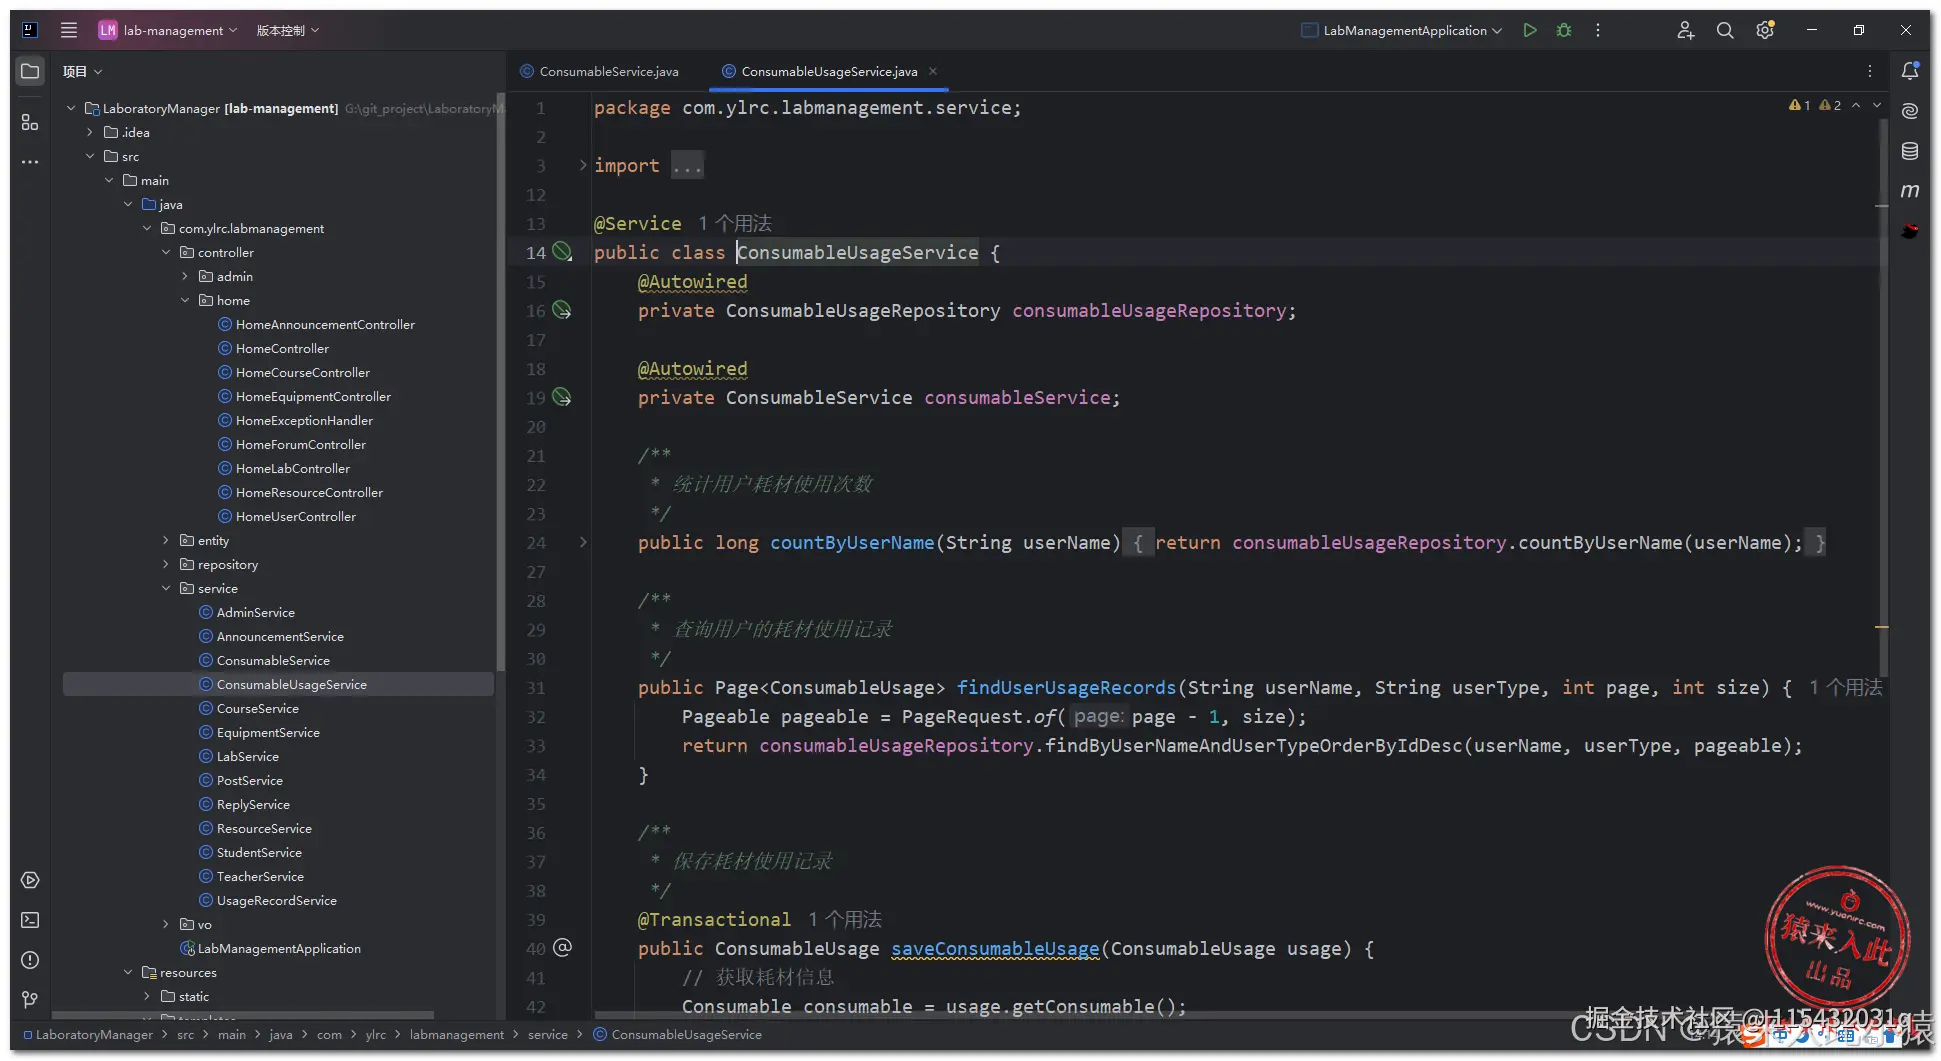Screen dimensions: 1941x1061
Task: Click Spring bean gutter icon on line 14
Action: point(563,252)
